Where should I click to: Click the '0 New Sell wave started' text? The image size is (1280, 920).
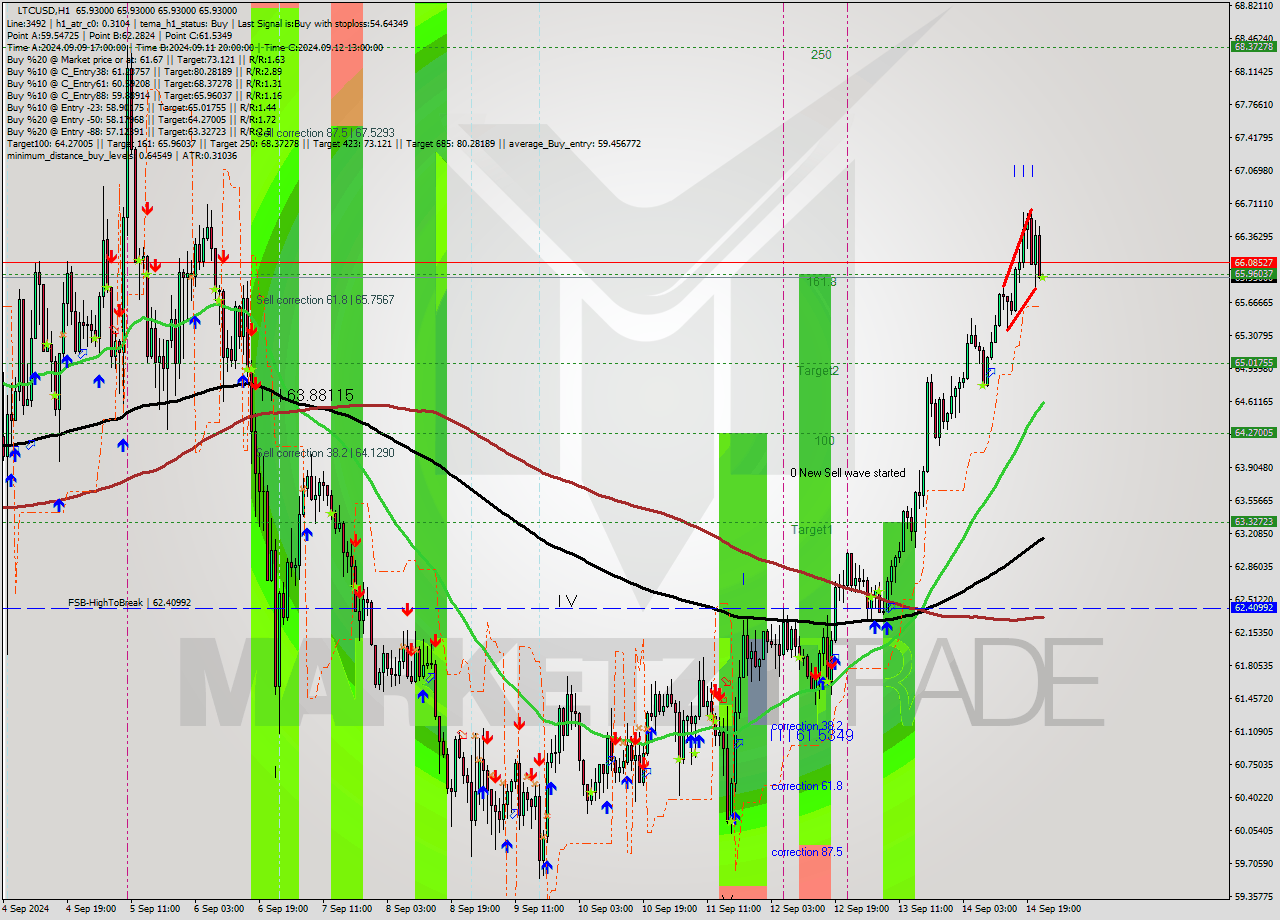pyautogui.click(x=848, y=473)
